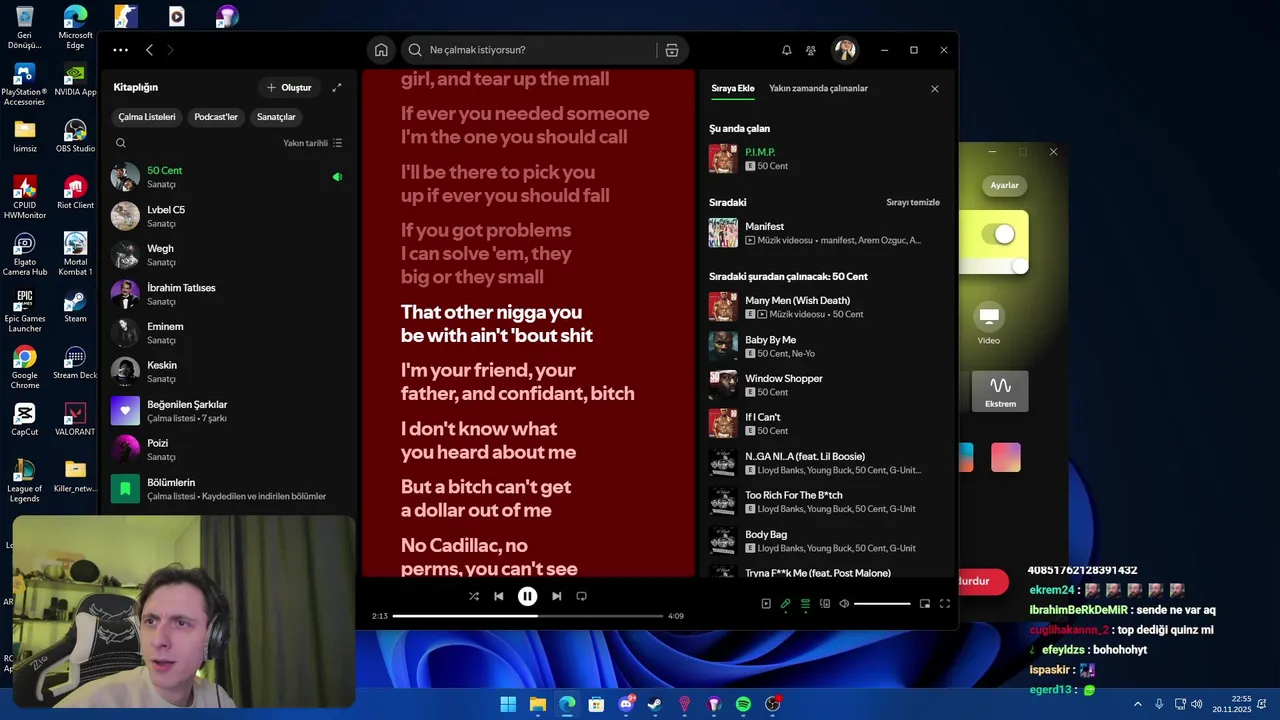Close the queue panel
This screenshot has height=720, width=1280.
click(935, 89)
